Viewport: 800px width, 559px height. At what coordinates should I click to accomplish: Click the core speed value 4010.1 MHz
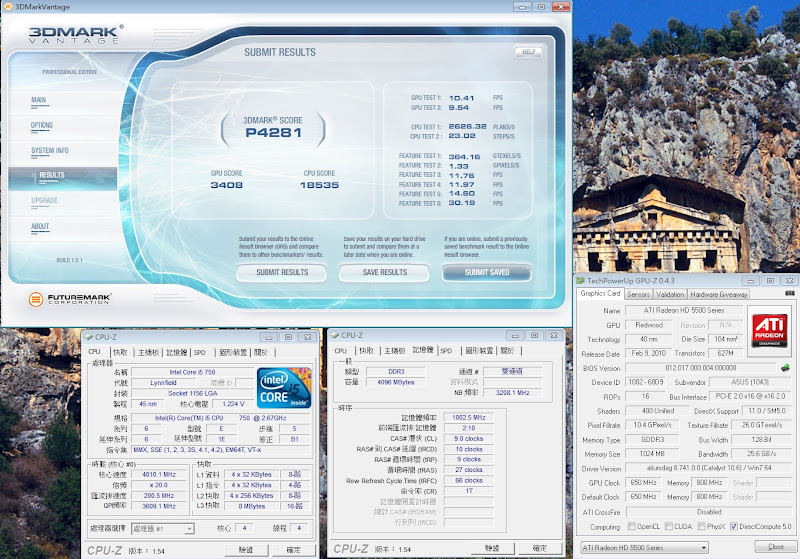click(159, 474)
